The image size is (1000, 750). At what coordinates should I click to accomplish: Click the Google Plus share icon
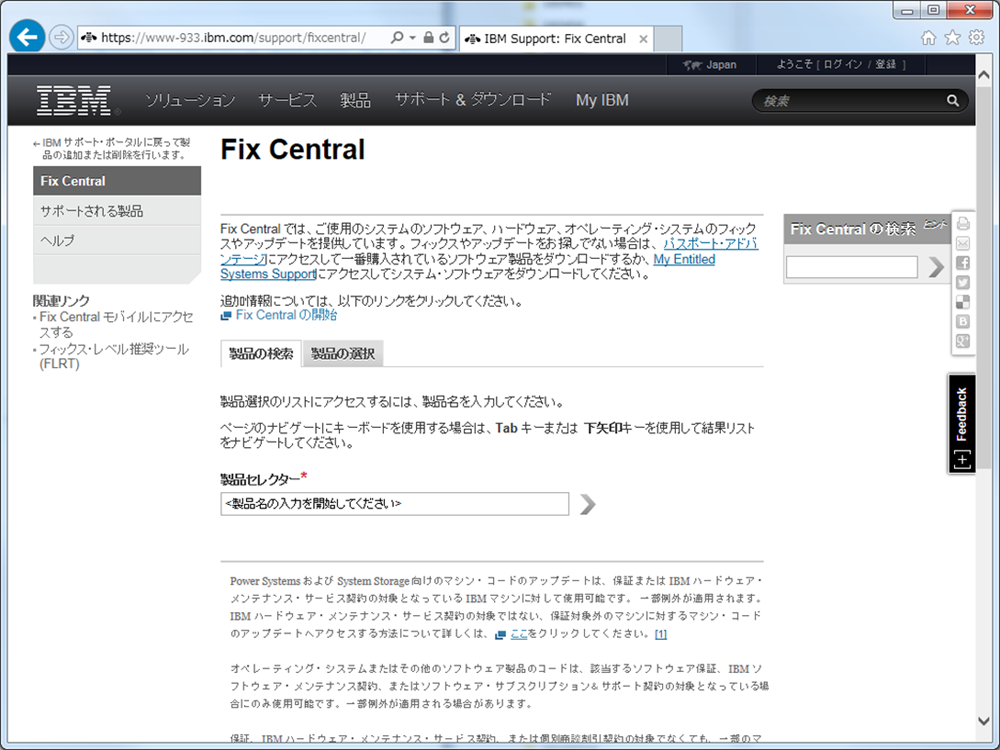(x=963, y=342)
